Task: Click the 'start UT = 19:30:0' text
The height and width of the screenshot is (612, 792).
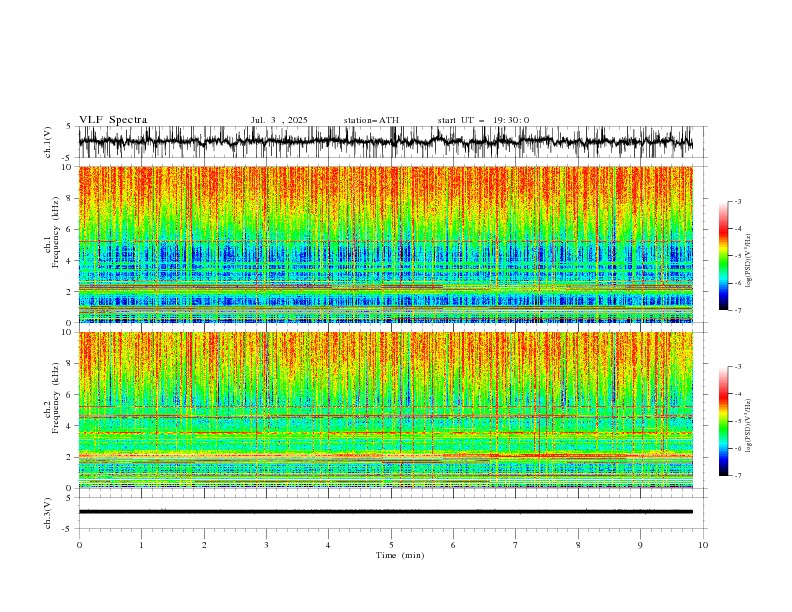Action: point(483,120)
